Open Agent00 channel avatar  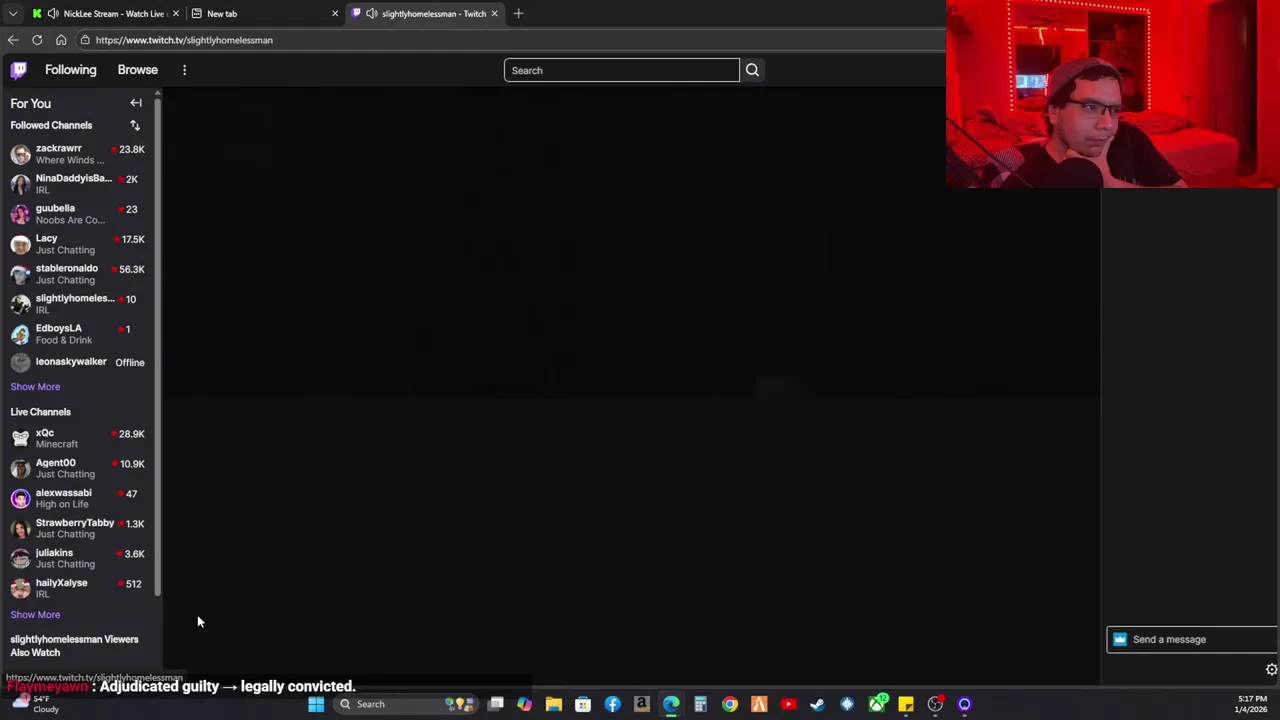20,469
